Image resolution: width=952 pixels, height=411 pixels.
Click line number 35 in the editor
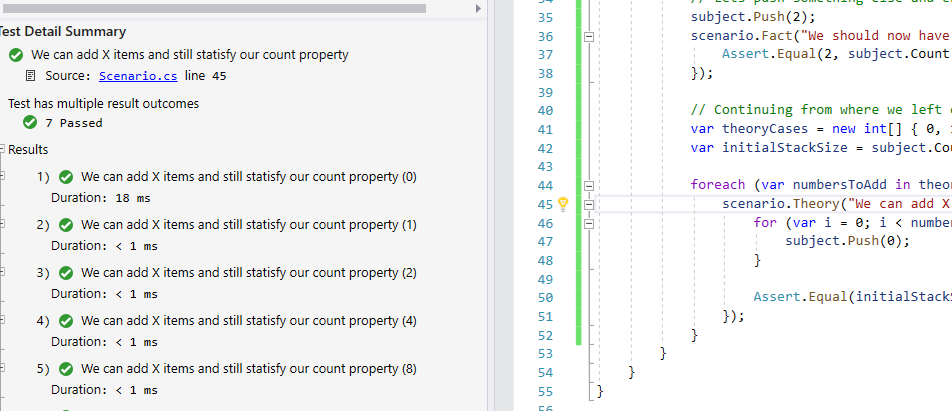pos(545,17)
